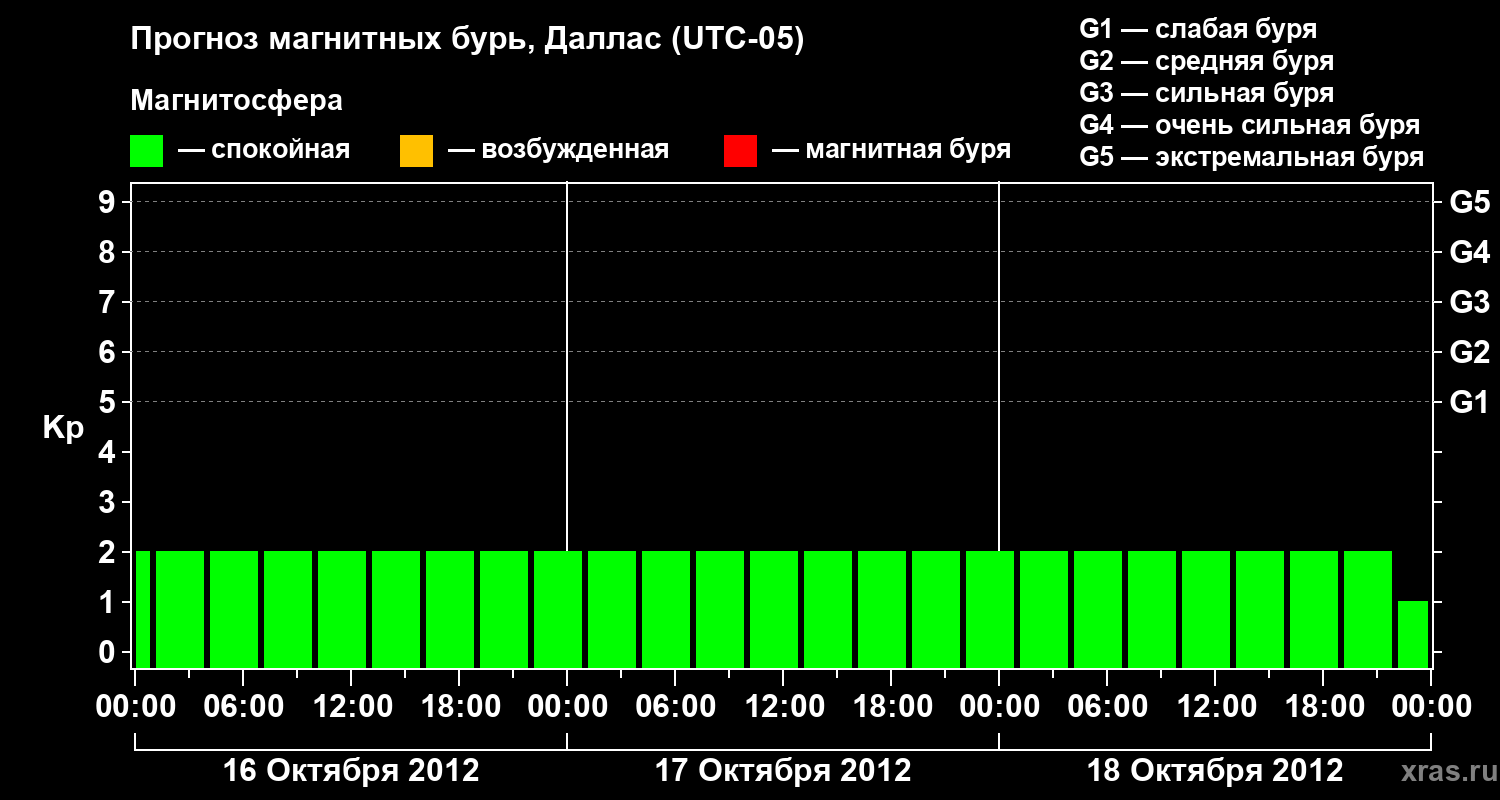Click the 'Kp' axis title
1500x800 pixels.
63,428
